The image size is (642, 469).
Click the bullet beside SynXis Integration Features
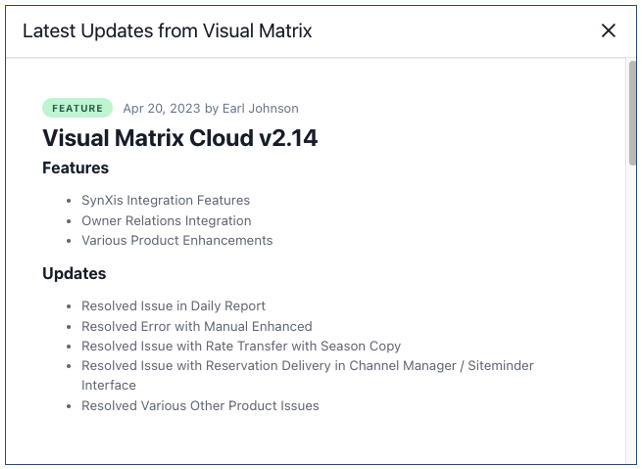pos(68,201)
